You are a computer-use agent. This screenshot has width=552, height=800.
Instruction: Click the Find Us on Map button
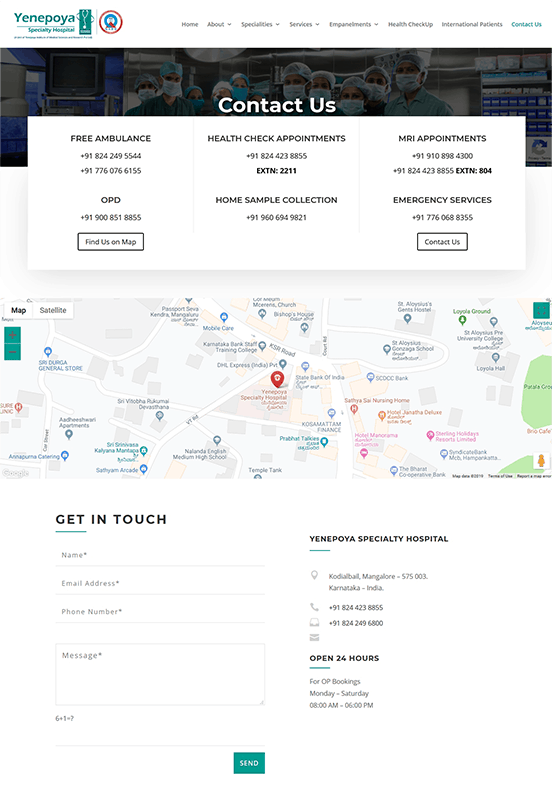(x=111, y=242)
